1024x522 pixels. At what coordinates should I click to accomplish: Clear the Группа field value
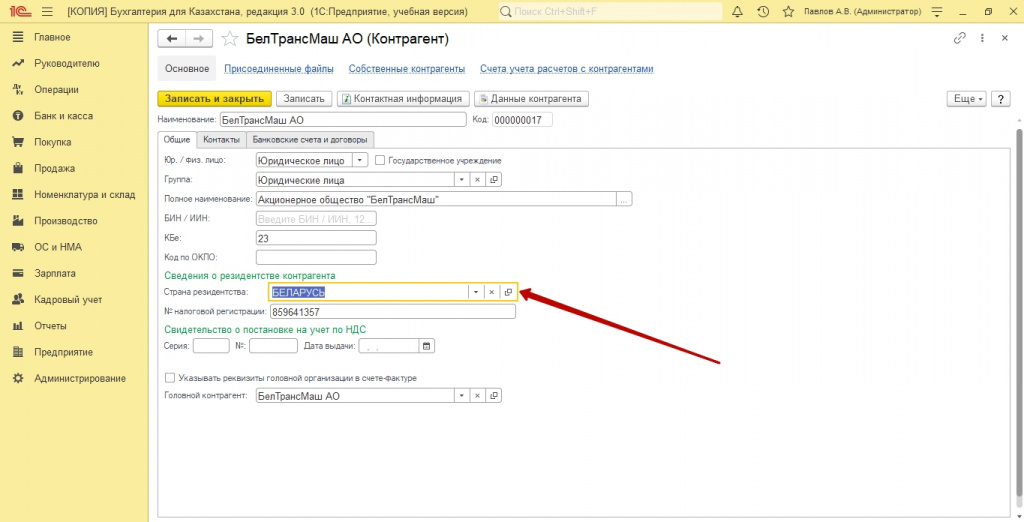(477, 180)
